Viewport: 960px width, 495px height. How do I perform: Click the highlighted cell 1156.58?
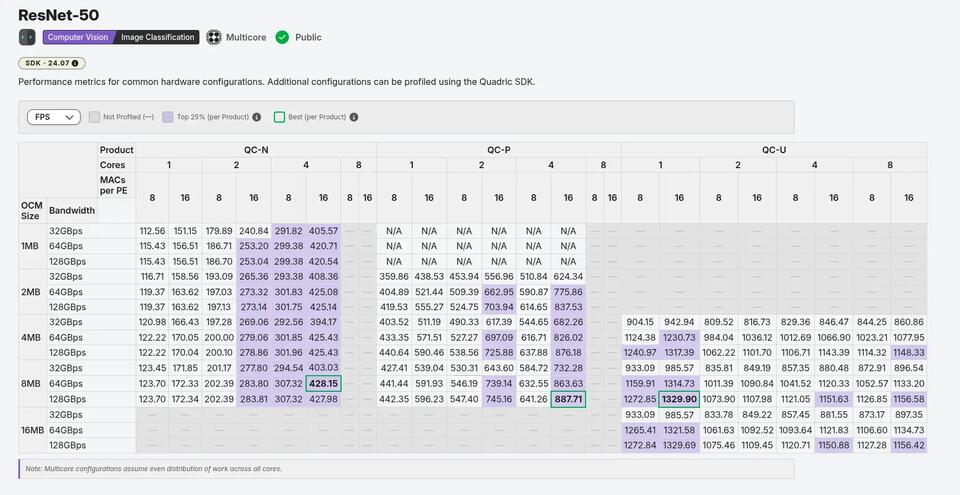(x=909, y=399)
